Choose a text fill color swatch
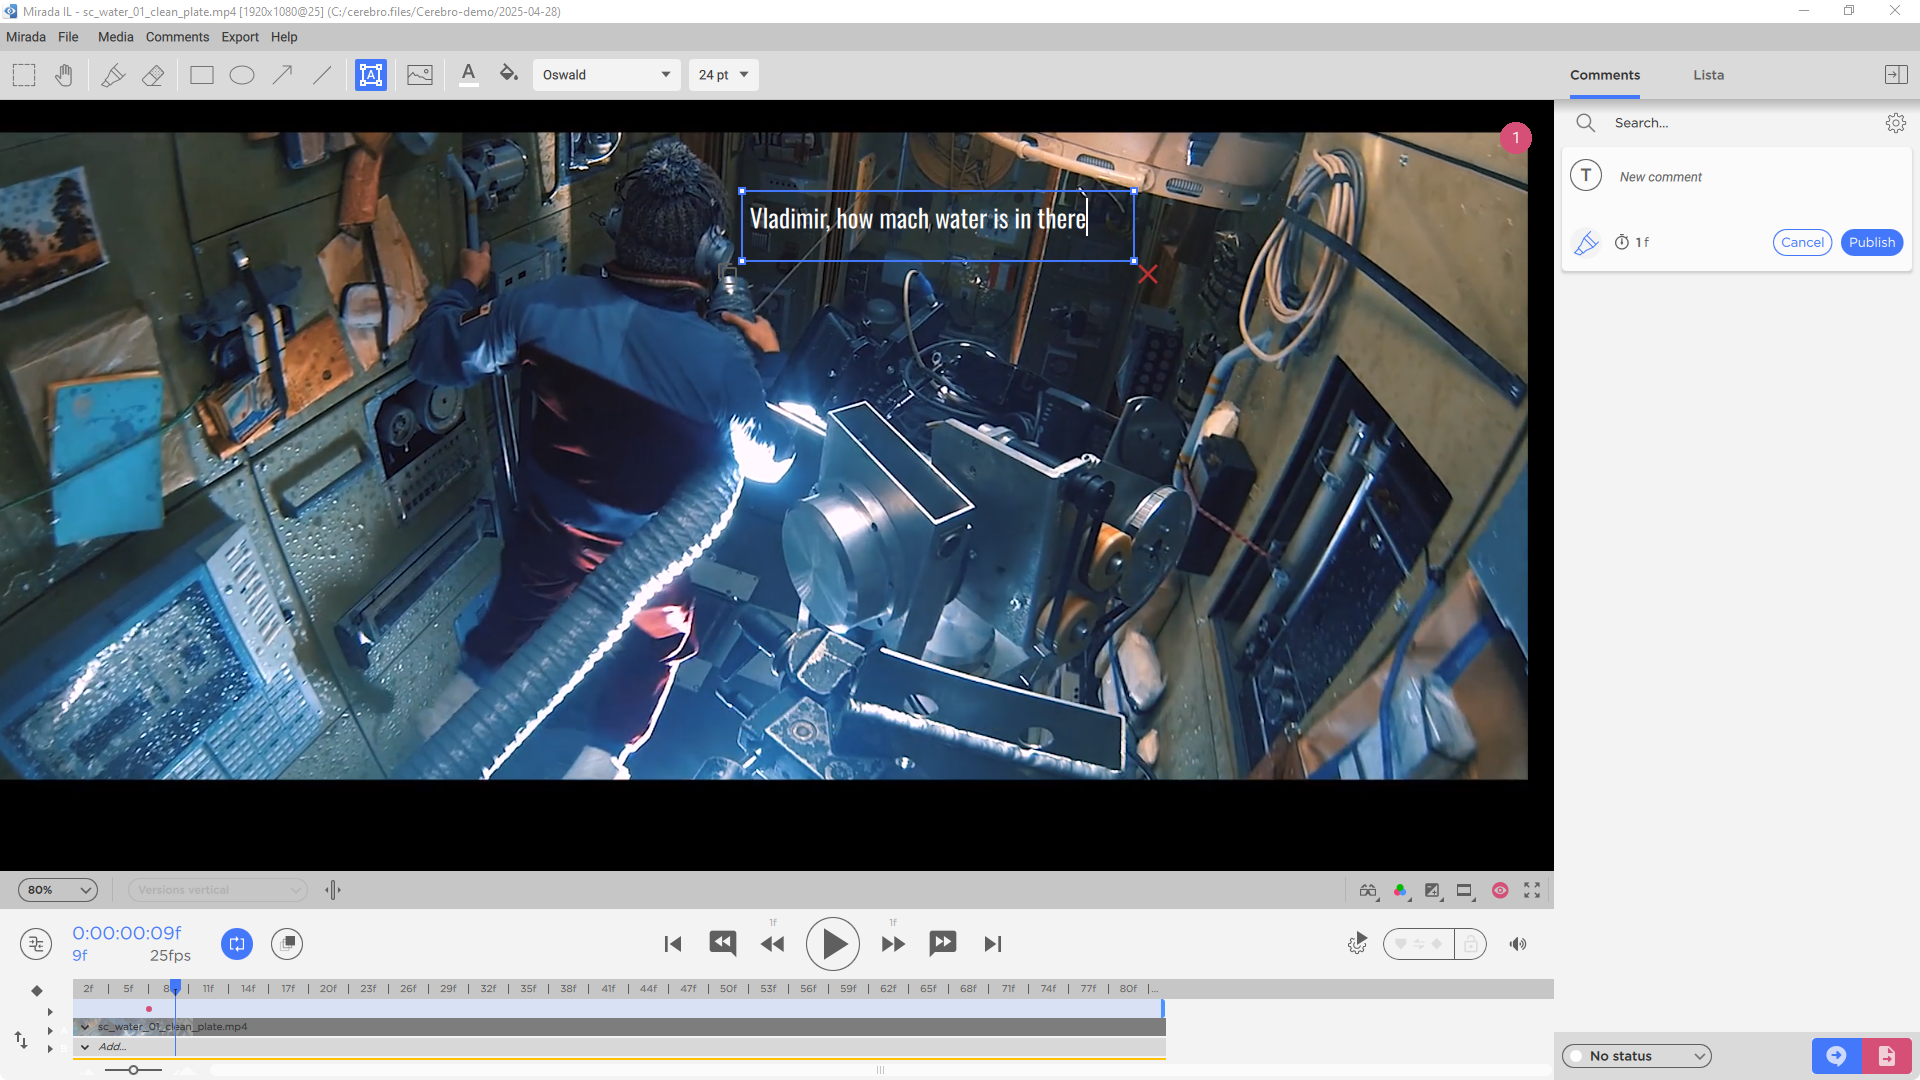1920x1080 pixels. point(508,74)
